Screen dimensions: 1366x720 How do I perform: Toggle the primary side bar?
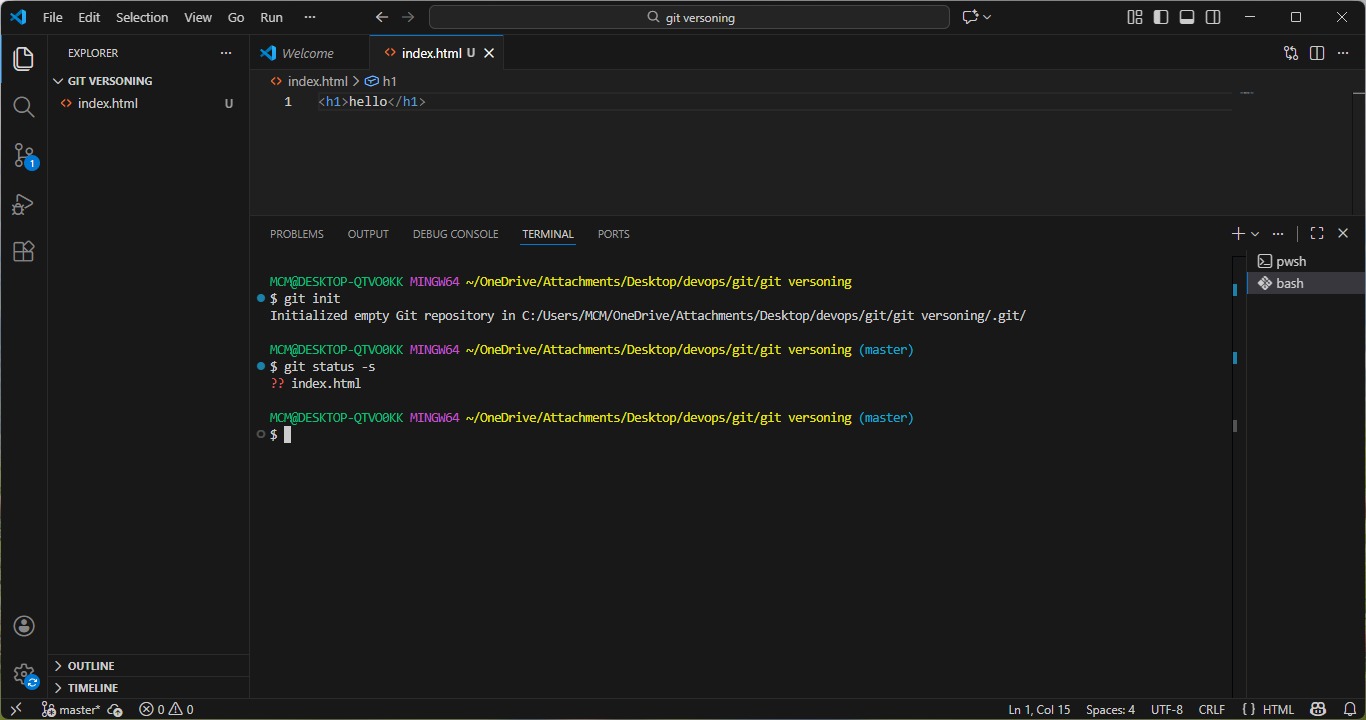point(1161,17)
